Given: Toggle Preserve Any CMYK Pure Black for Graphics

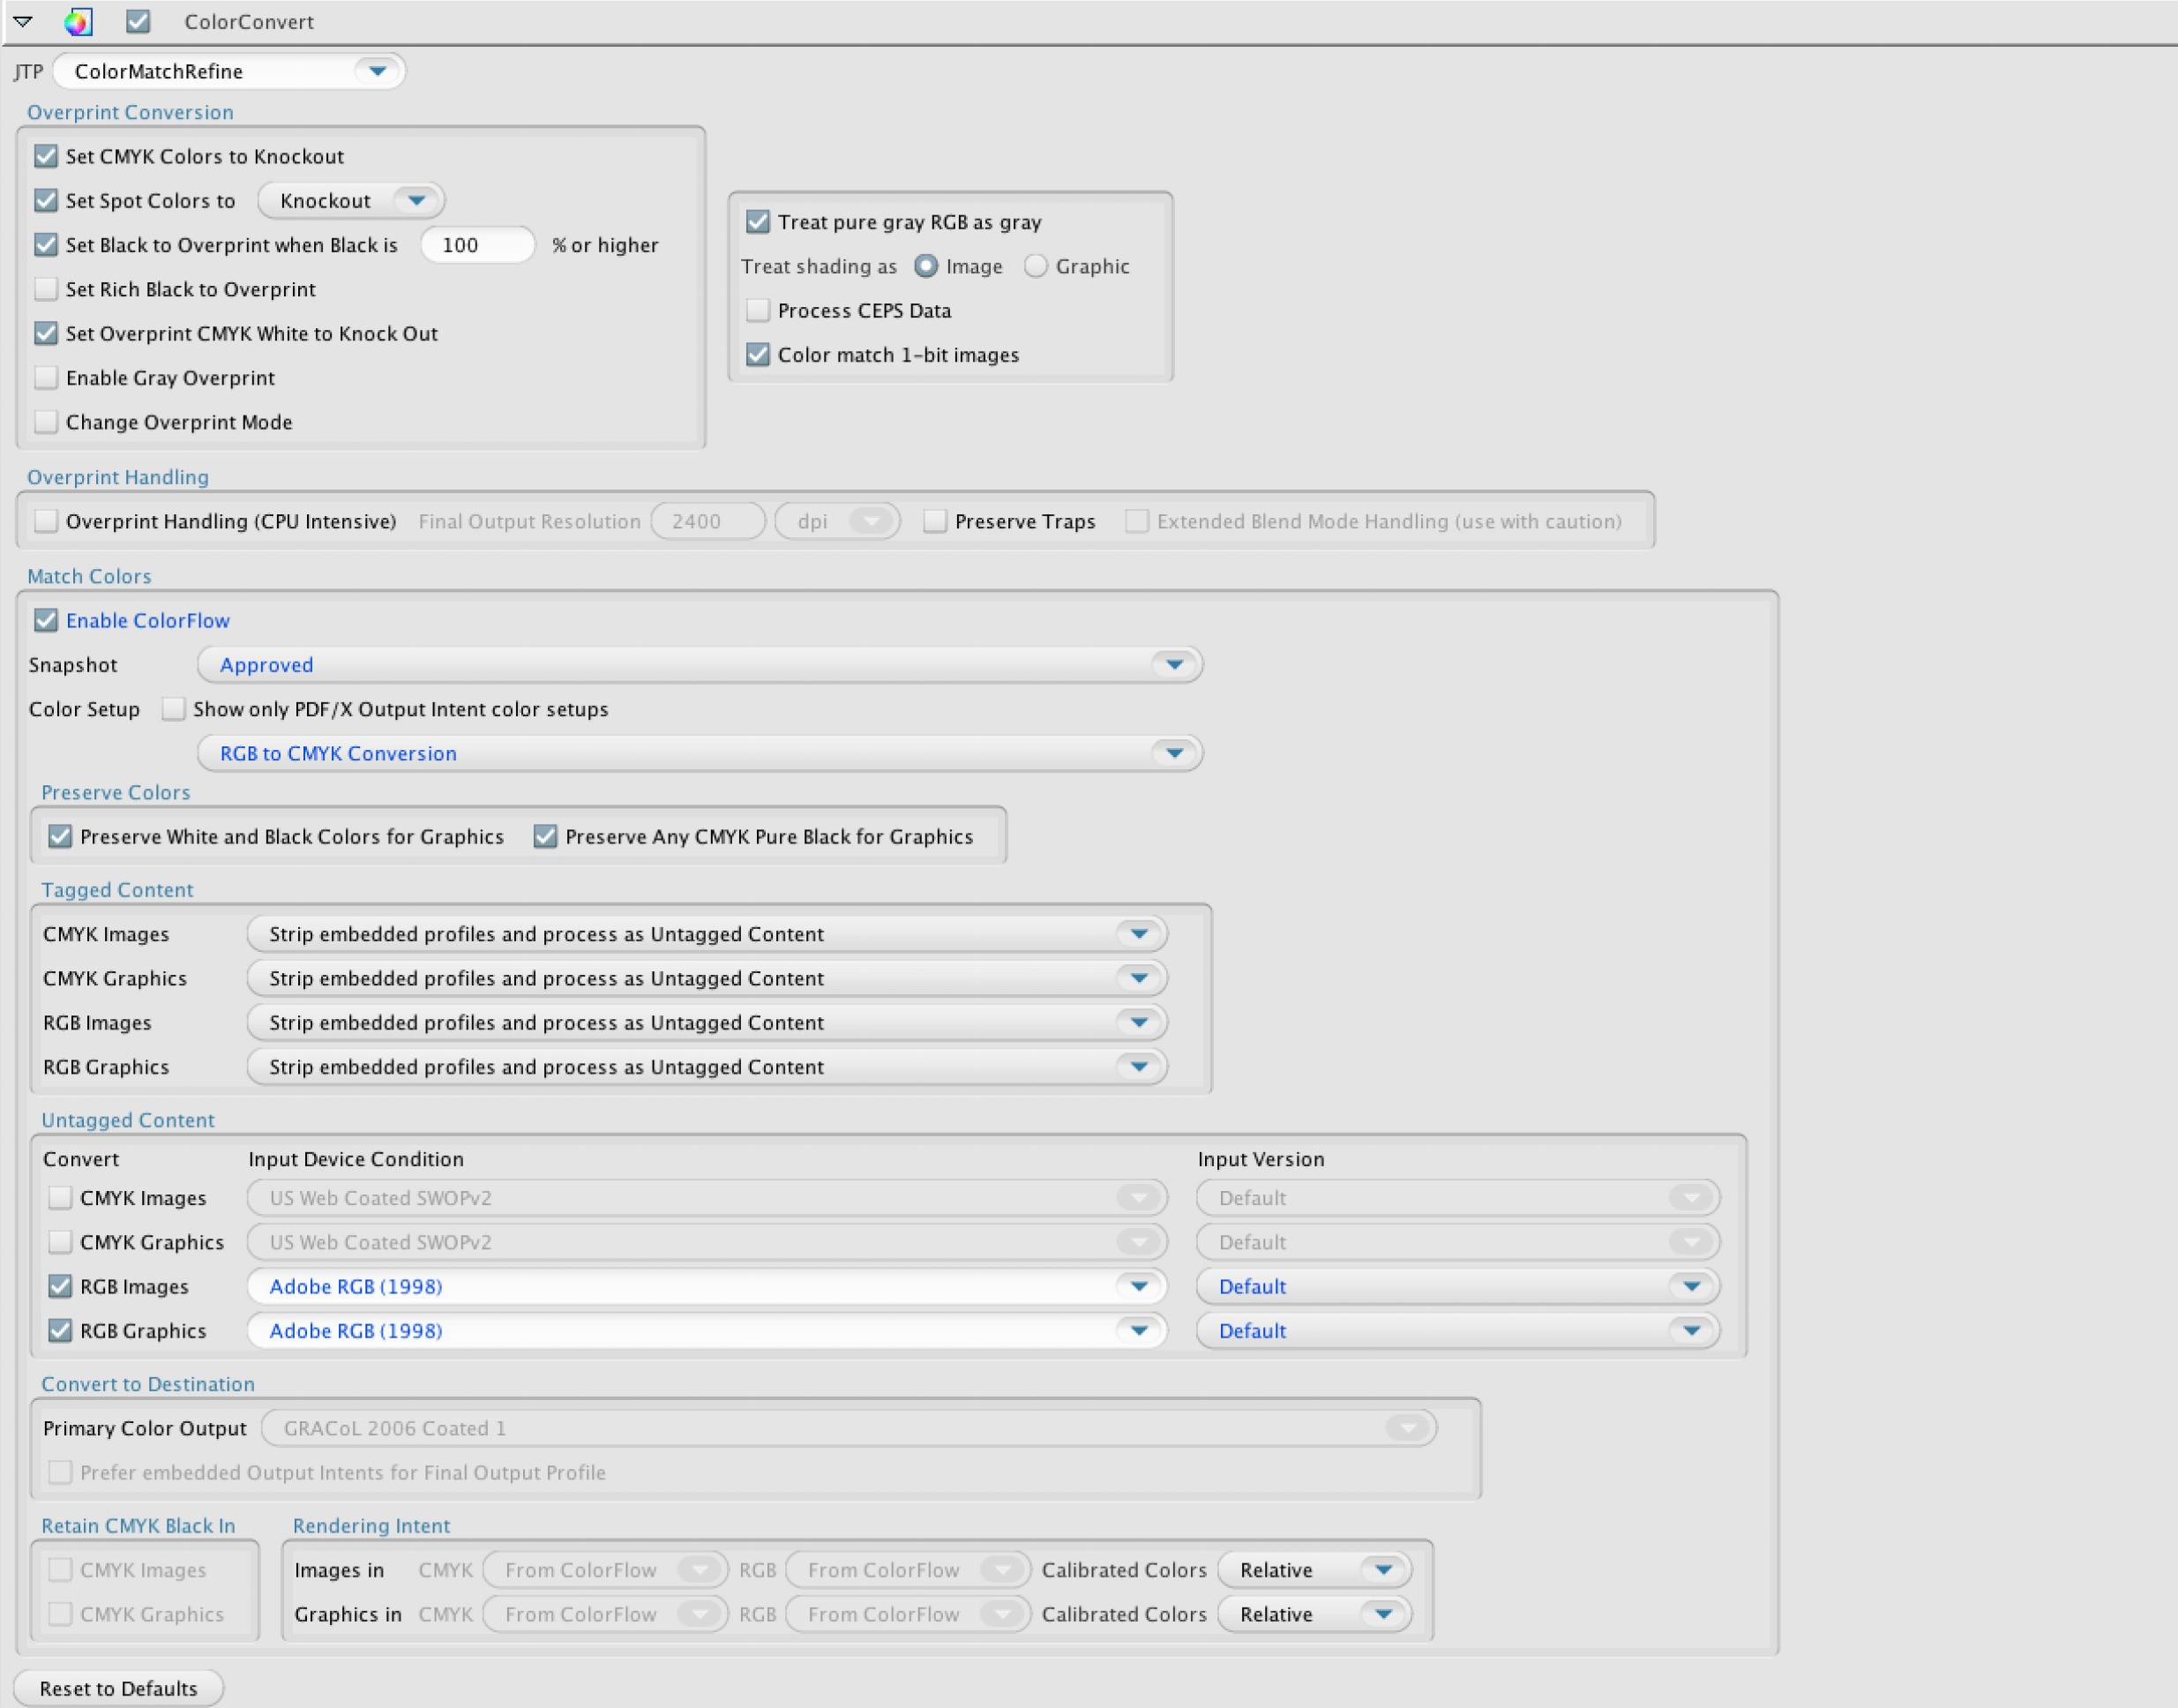Looking at the screenshot, I should click(x=545, y=836).
